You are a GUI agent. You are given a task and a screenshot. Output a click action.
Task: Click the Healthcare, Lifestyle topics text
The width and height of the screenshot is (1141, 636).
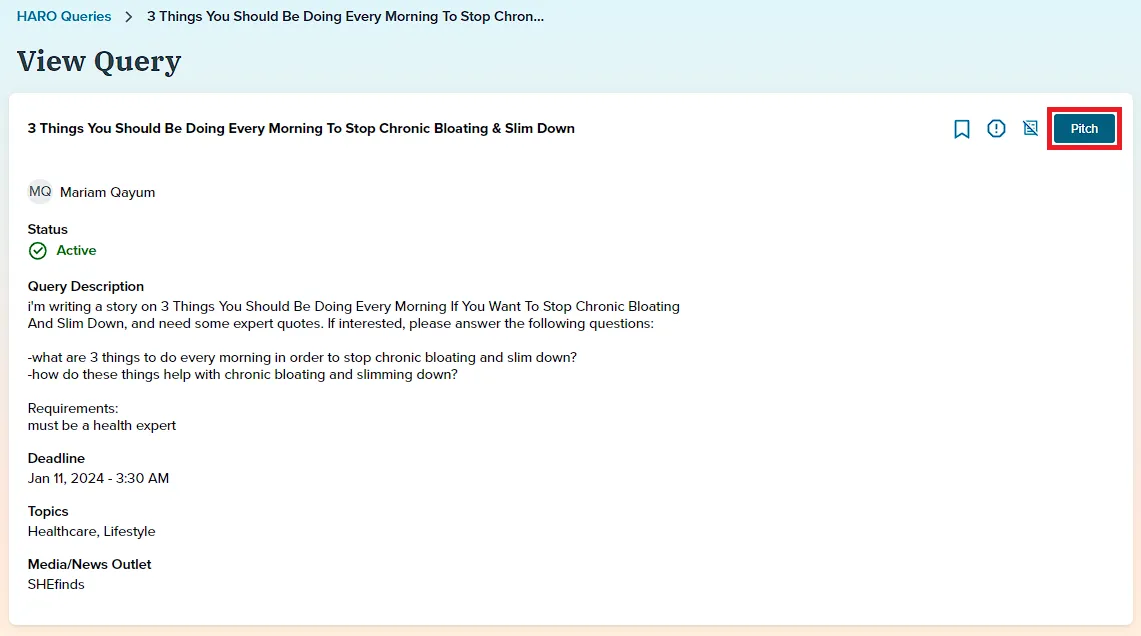tap(92, 531)
